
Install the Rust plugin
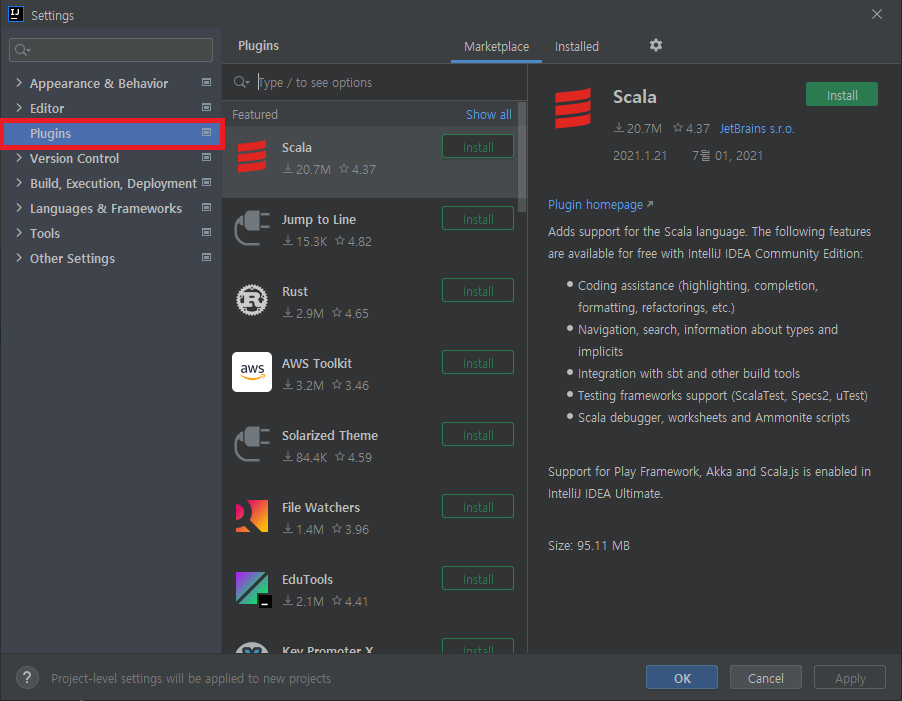pos(477,291)
